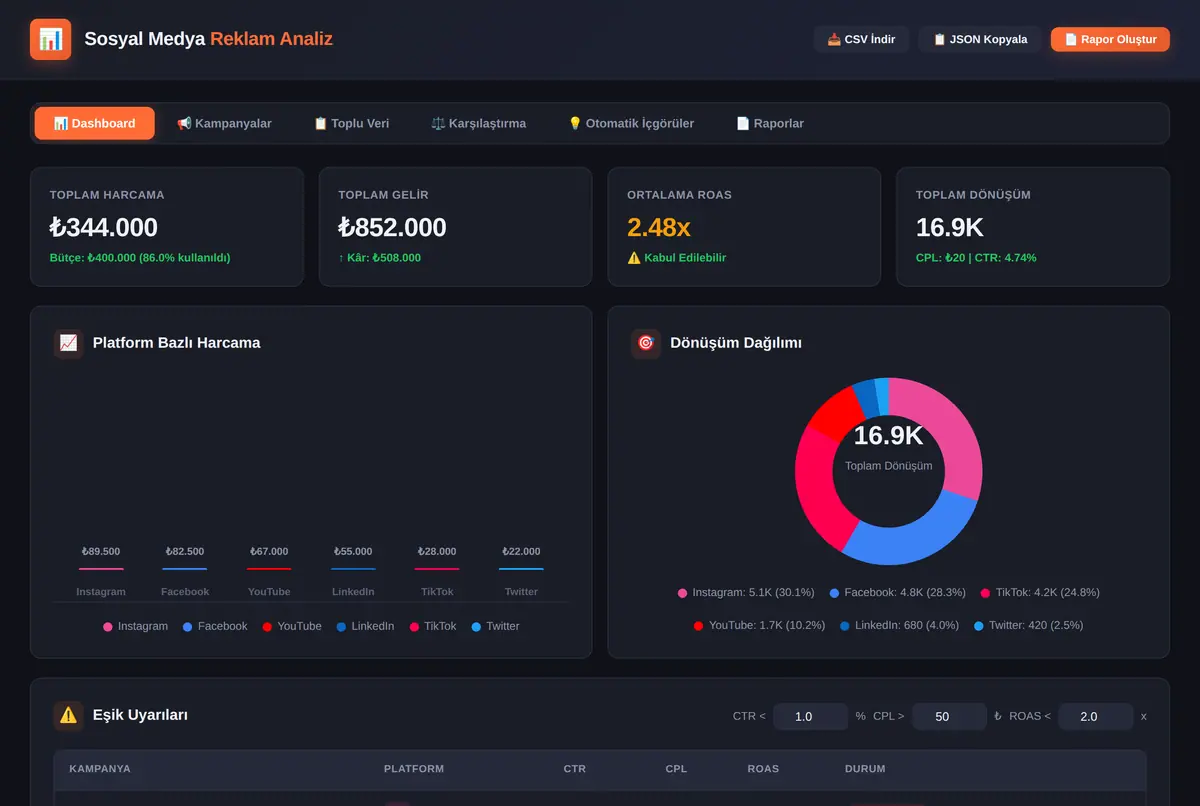Open the Otomatik İçgörüler tab
Viewport: 1200px width, 806px height.
[631, 123]
